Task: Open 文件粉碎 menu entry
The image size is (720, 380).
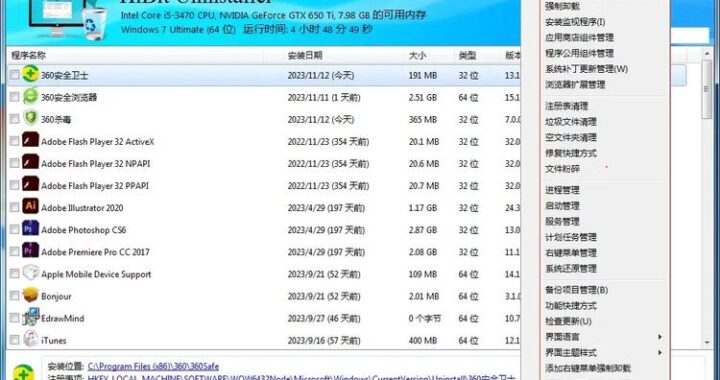Action: coord(562,169)
